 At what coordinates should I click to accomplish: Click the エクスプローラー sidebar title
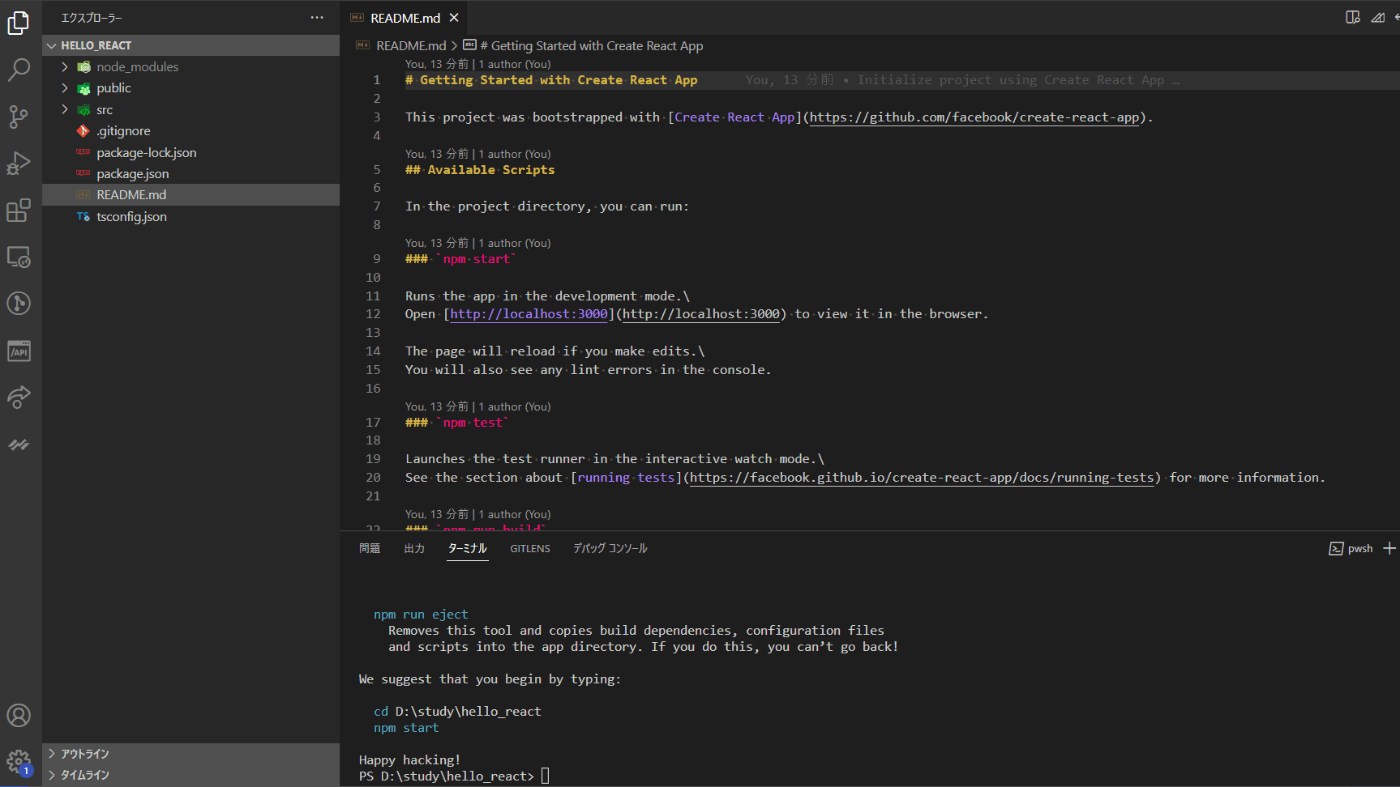[x=92, y=18]
